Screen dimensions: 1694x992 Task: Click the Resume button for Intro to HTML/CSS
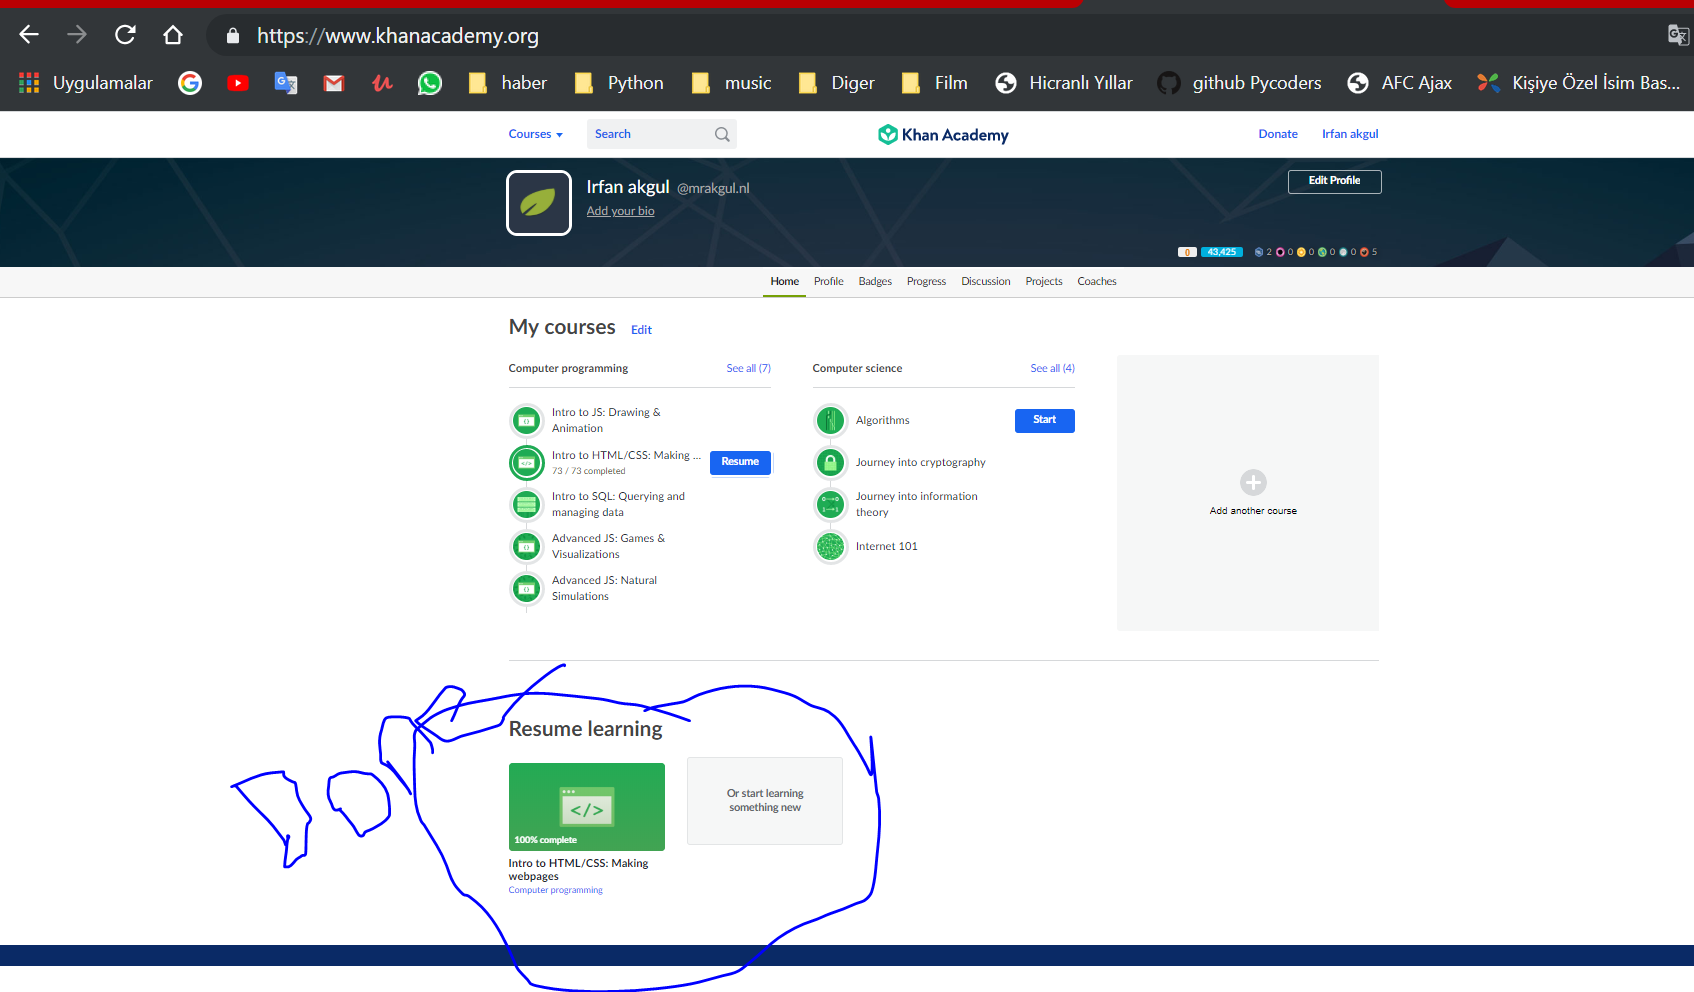coord(740,462)
